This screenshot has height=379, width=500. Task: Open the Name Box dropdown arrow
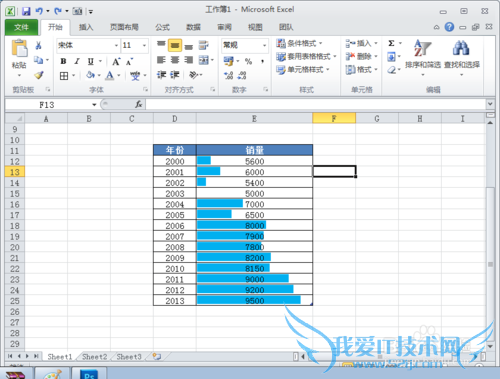[x=94, y=105]
